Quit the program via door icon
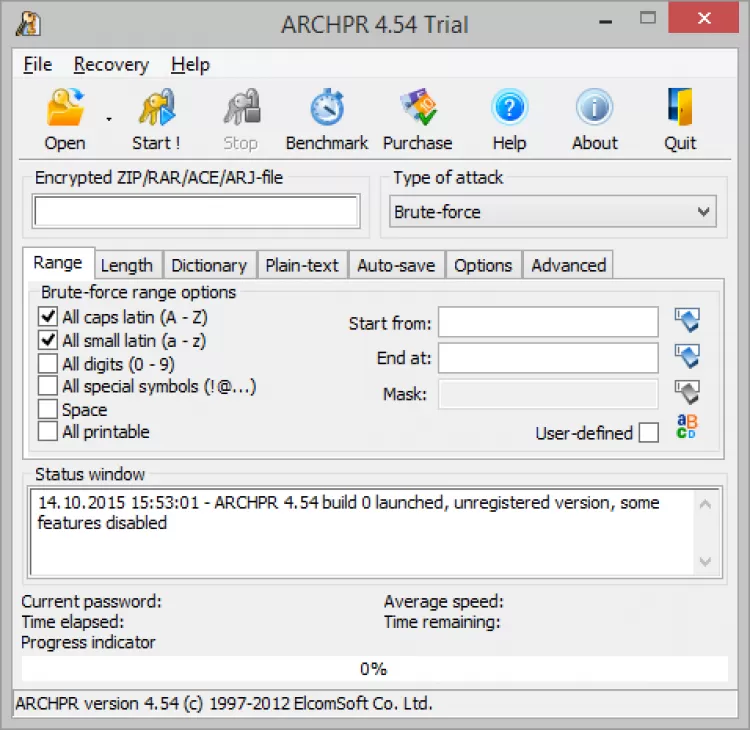The image size is (750, 730). [680, 107]
